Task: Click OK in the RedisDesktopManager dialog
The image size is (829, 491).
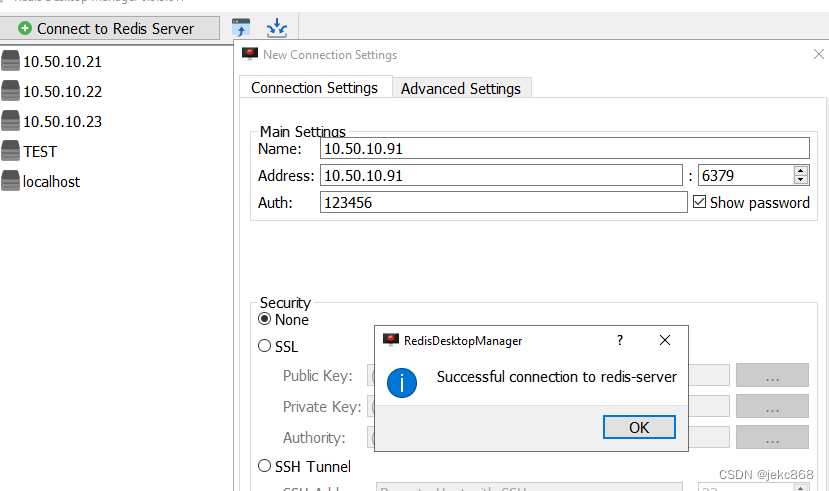Action: (639, 427)
